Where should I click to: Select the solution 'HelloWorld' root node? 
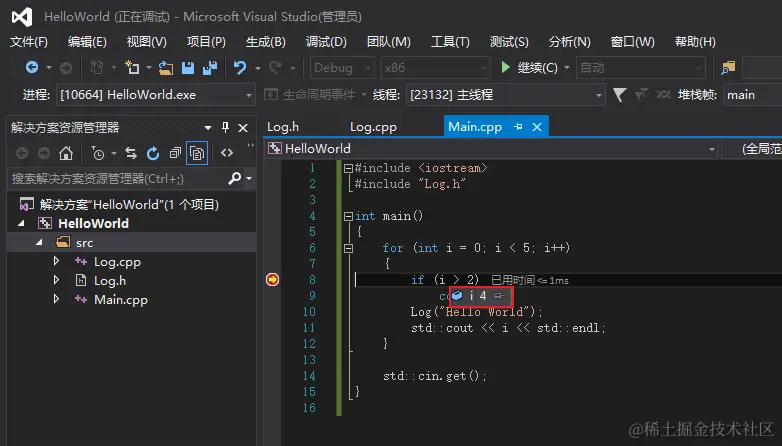point(129,205)
